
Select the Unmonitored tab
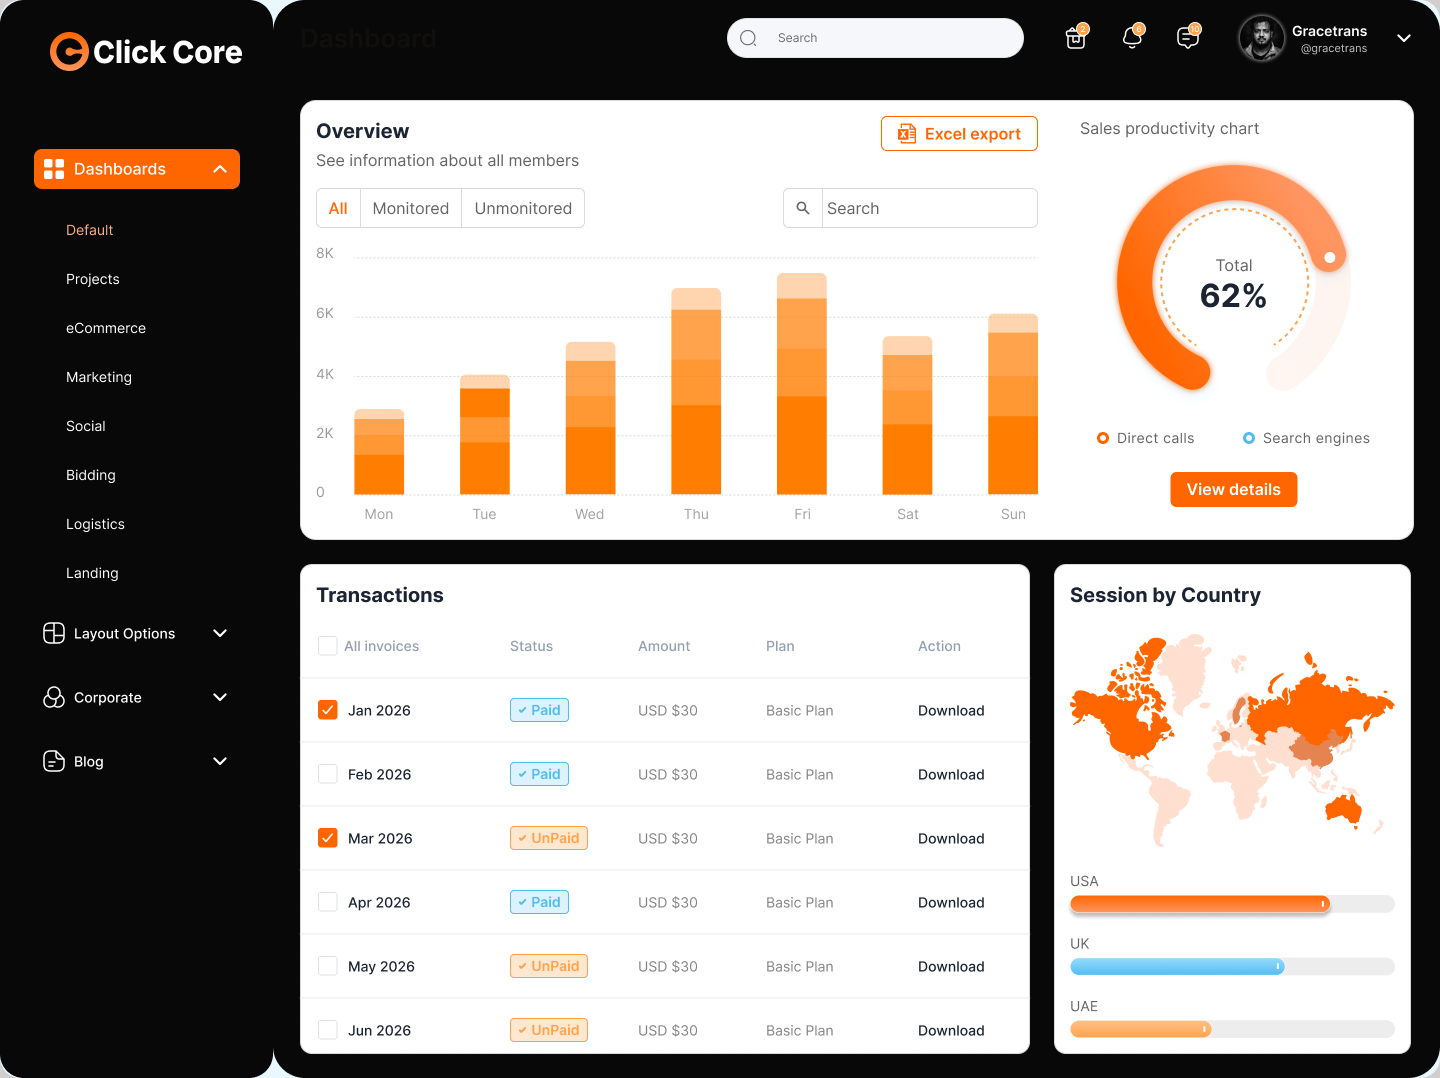pos(522,208)
